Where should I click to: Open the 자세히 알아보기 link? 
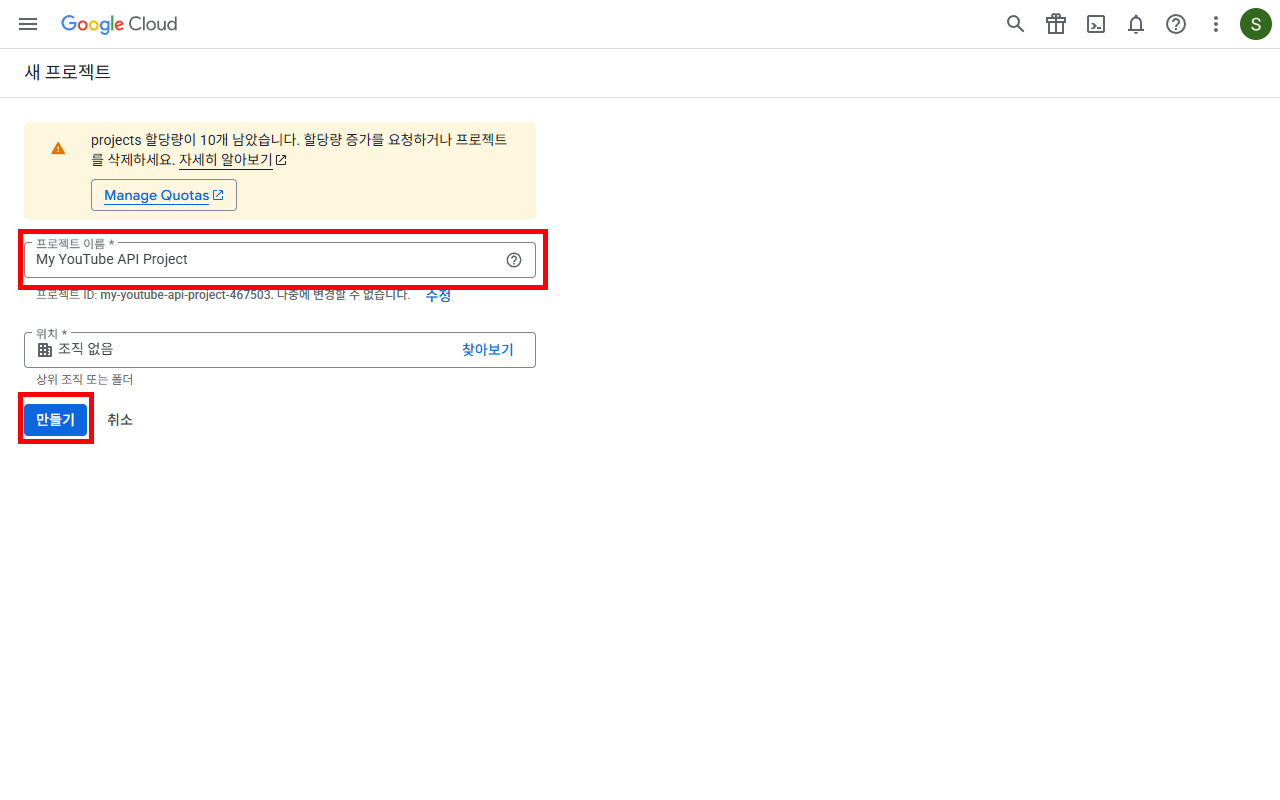click(232, 159)
